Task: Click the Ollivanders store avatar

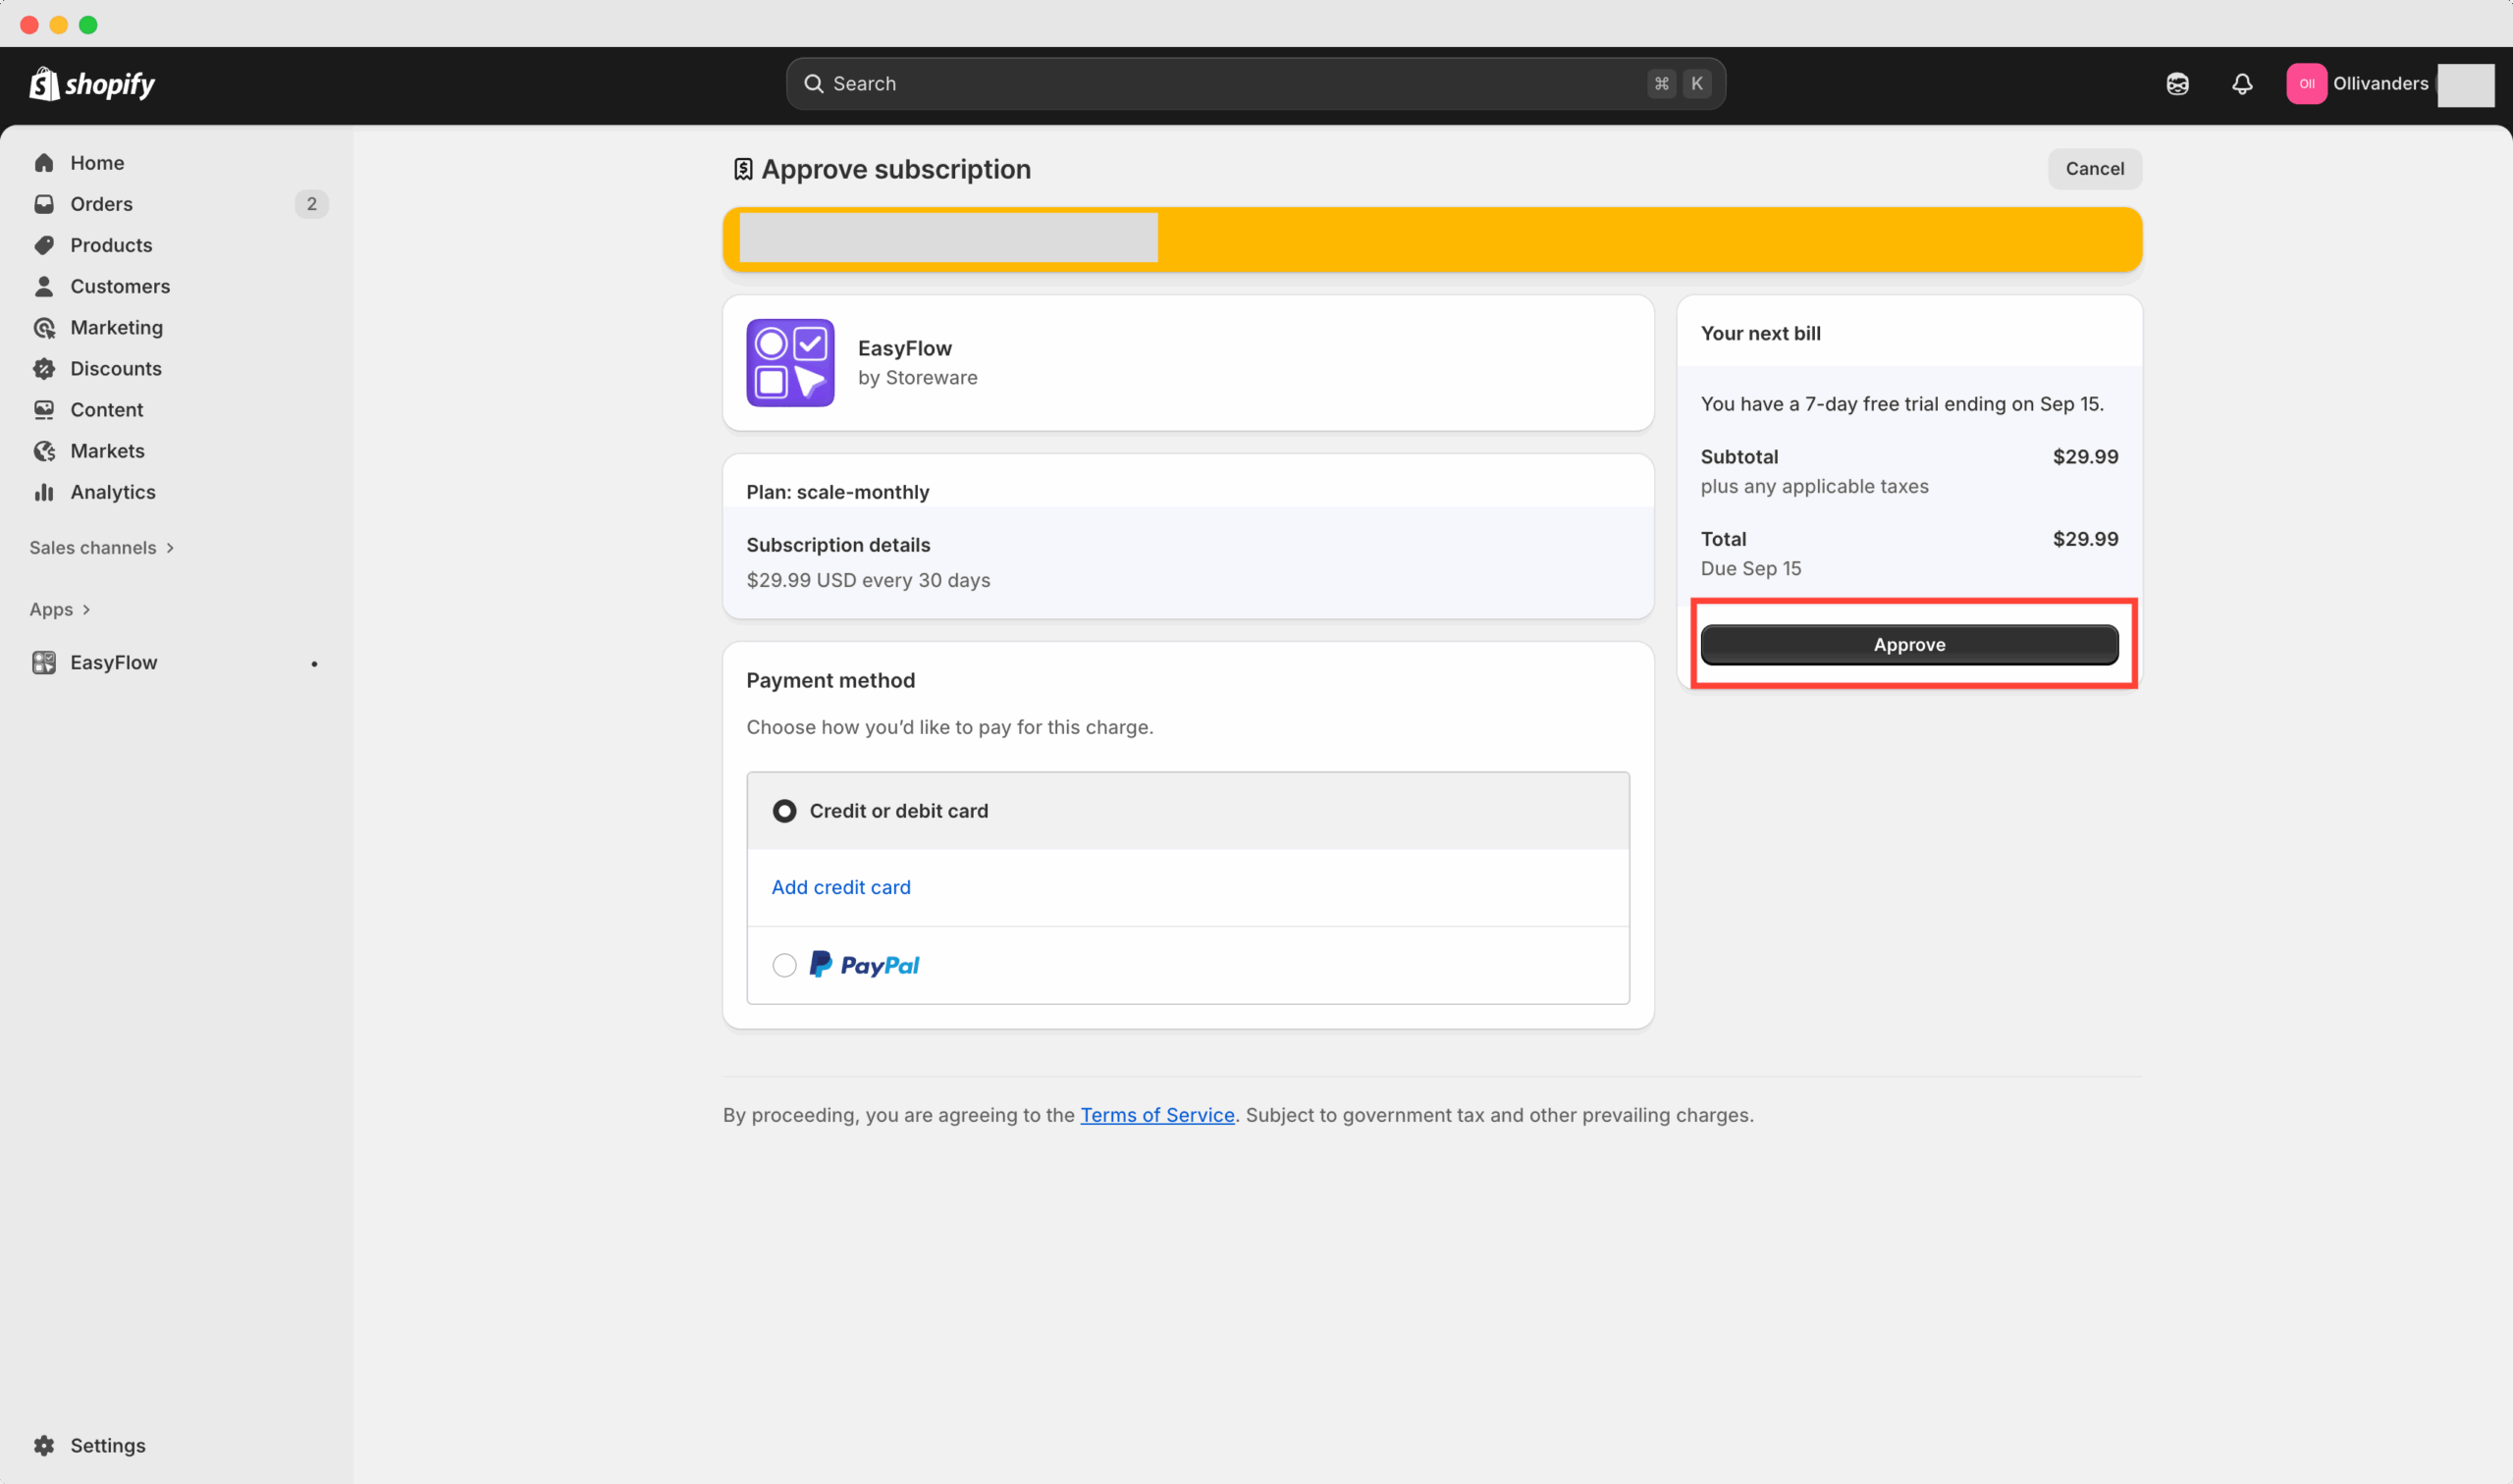Action: (2306, 84)
